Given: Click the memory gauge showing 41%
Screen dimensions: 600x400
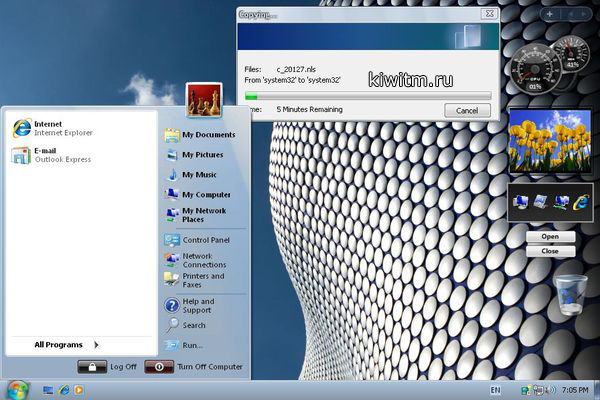Looking at the screenshot, I should 571,53.
